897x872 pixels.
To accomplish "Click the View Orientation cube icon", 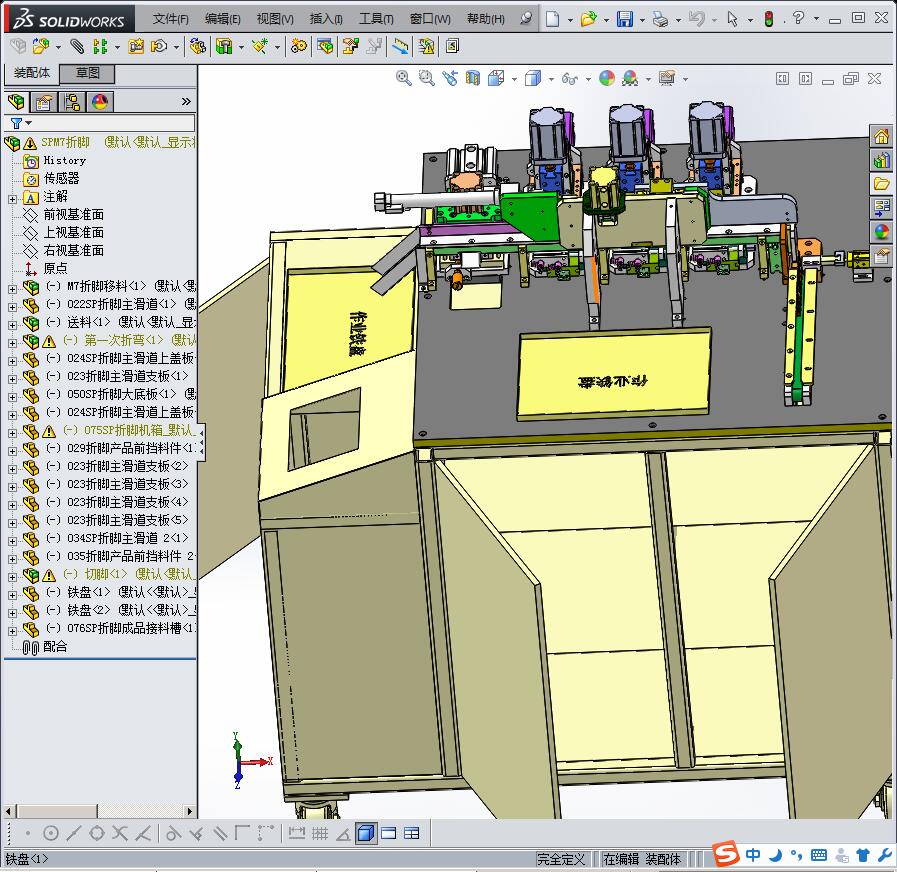I will coord(496,78).
